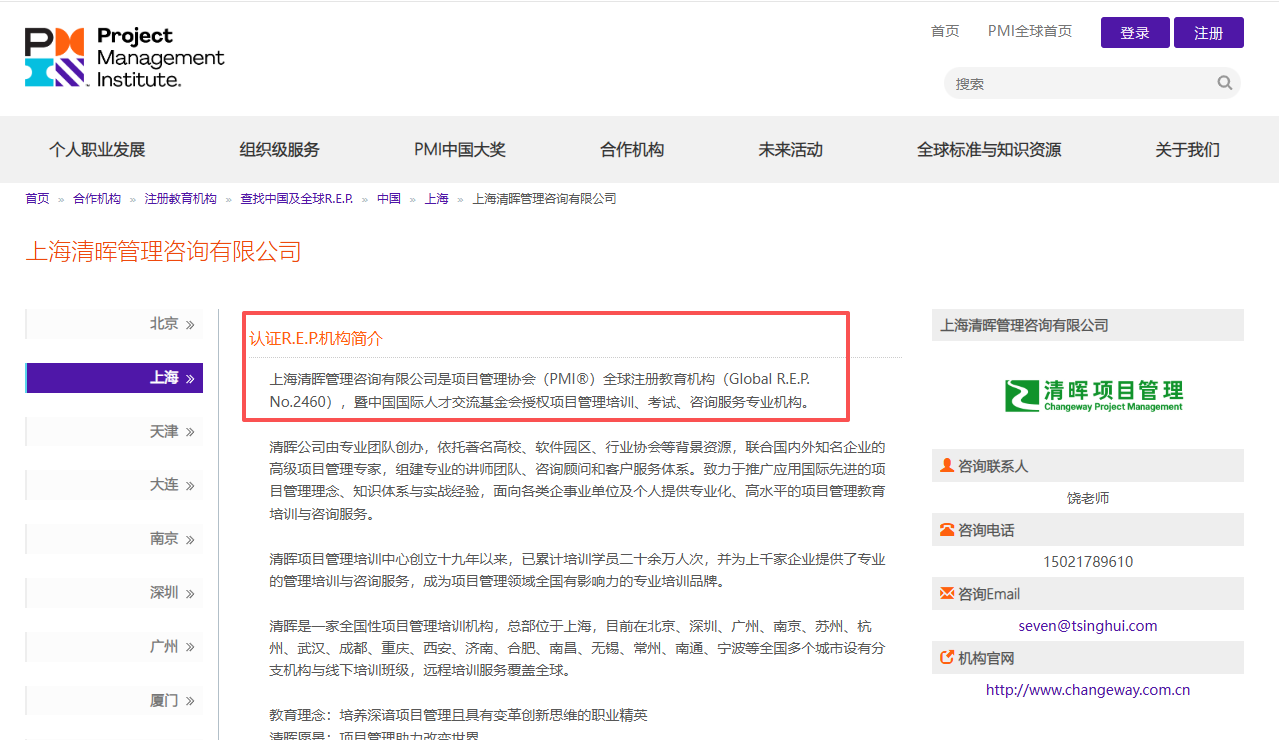Click the phone number 15021789610
Viewport: 1279px width, 740px height.
(x=1088, y=562)
